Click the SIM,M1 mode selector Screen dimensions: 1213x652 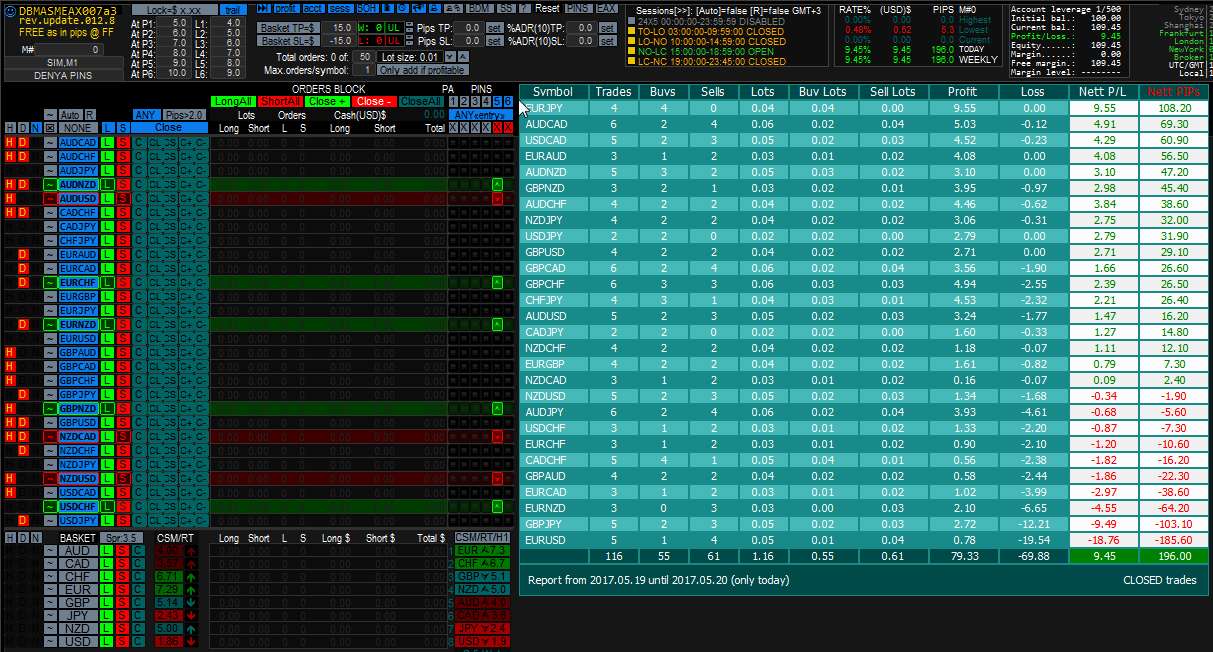point(62,62)
